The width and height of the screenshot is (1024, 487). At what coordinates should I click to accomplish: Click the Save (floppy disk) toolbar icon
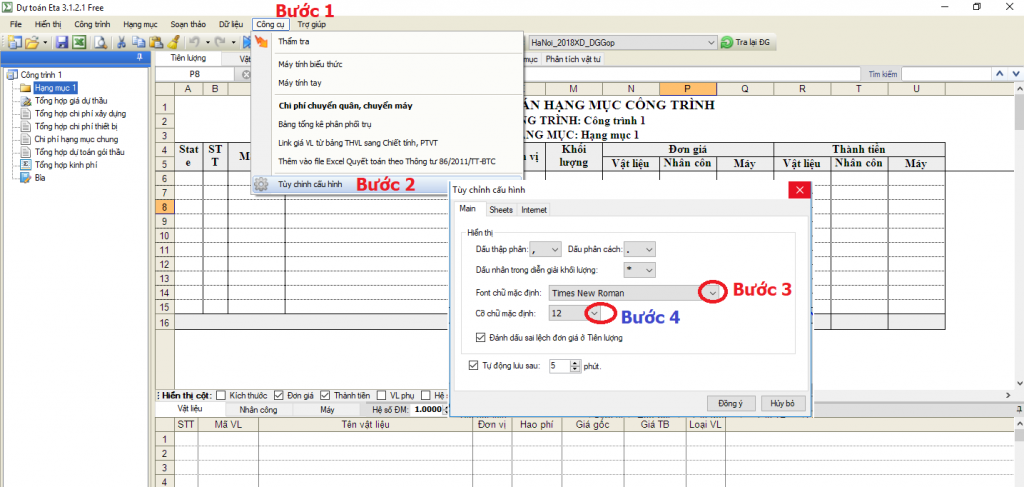62,43
